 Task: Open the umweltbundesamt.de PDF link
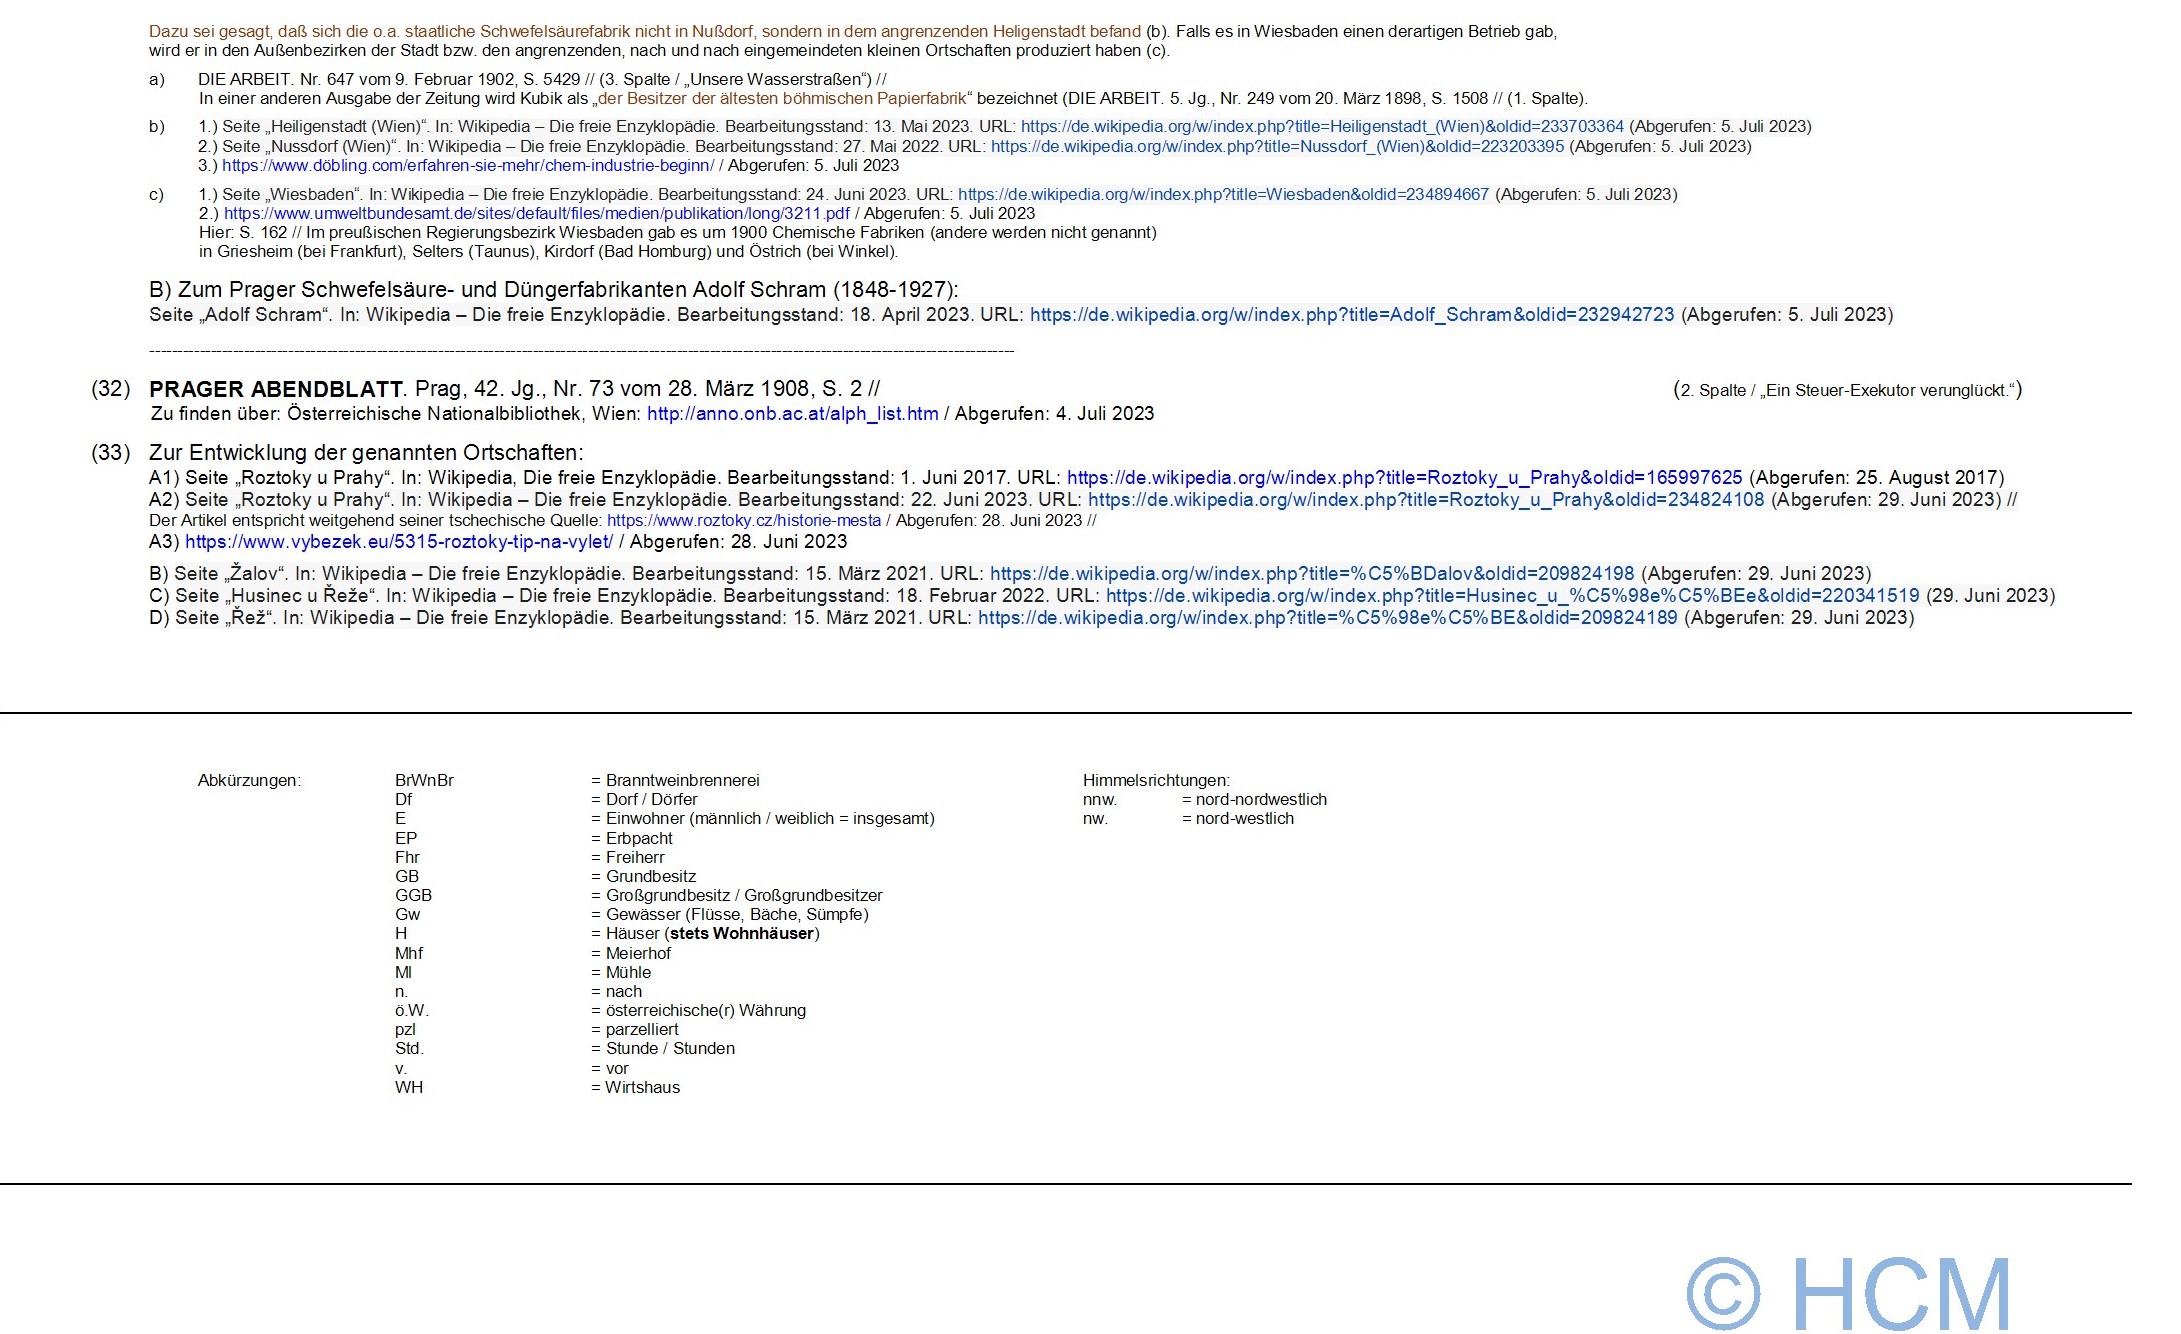click(537, 214)
